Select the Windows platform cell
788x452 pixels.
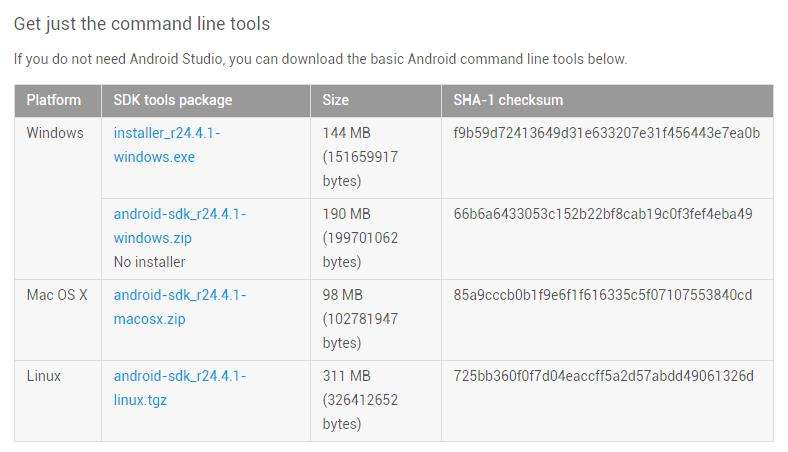(x=55, y=133)
